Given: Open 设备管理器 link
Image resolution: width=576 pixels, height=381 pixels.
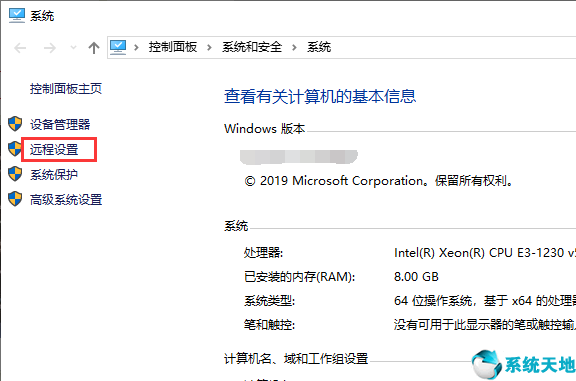Looking at the screenshot, I should (60, 125).
